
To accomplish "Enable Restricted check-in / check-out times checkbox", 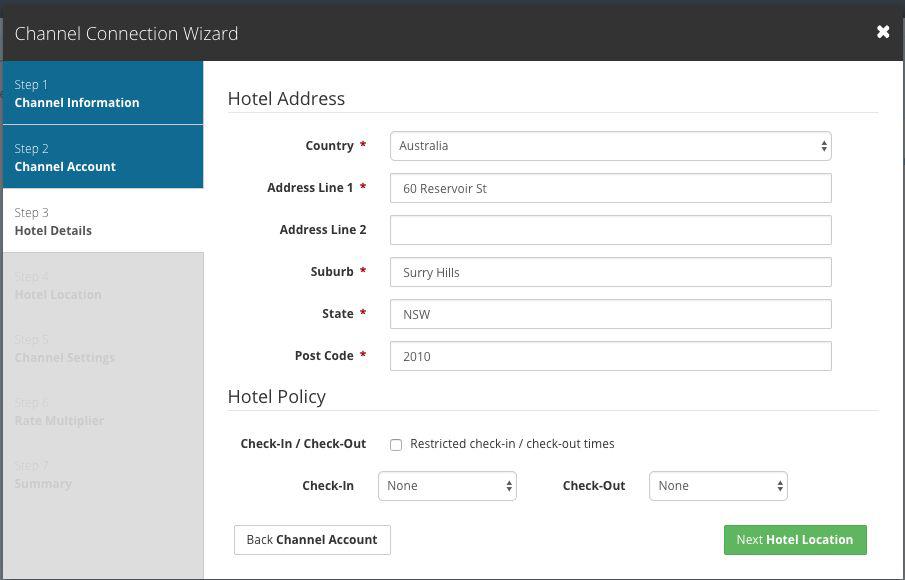I will (x=396, y=445).
